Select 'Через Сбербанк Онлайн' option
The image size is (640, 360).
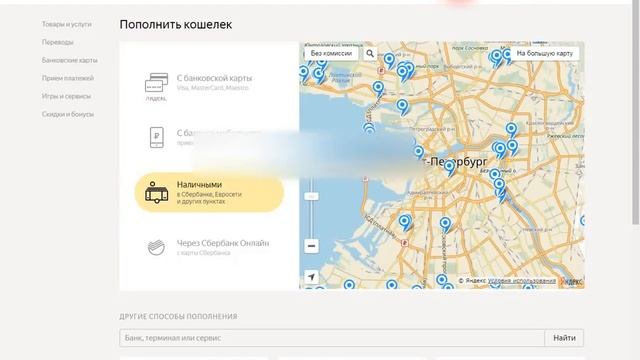pos(209,247)
